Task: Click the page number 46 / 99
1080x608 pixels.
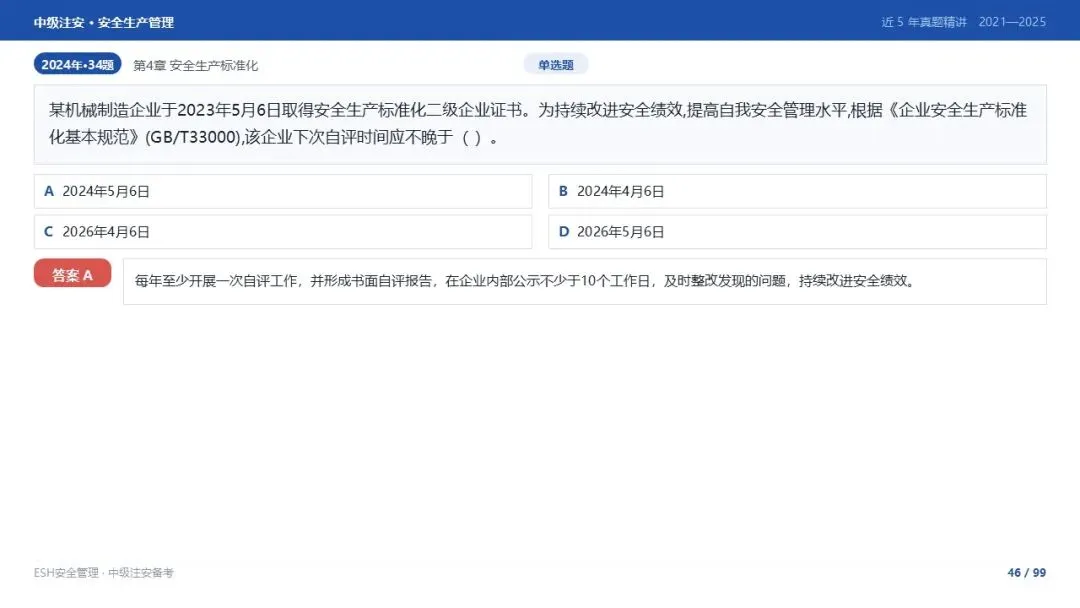Action: click(1026, 573)
